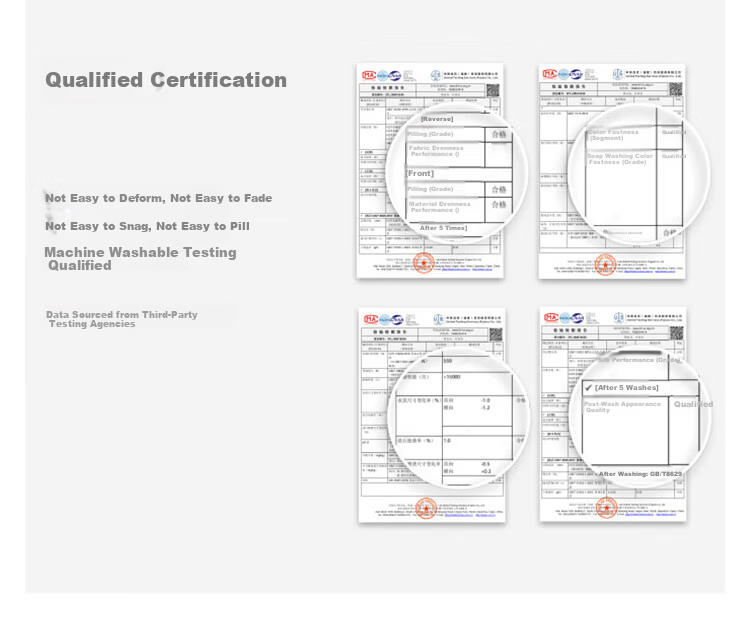The image size is (750, 618).
Task: Click the ">15000" value in the magnifier
Action: 452,377
